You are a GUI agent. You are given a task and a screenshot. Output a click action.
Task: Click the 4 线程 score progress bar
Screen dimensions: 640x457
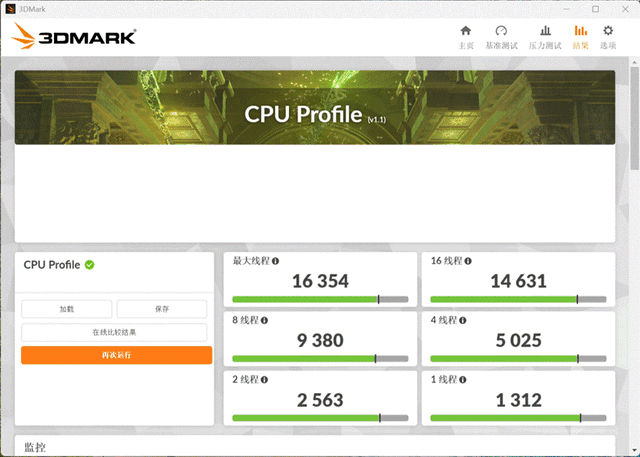pos(518,359)
